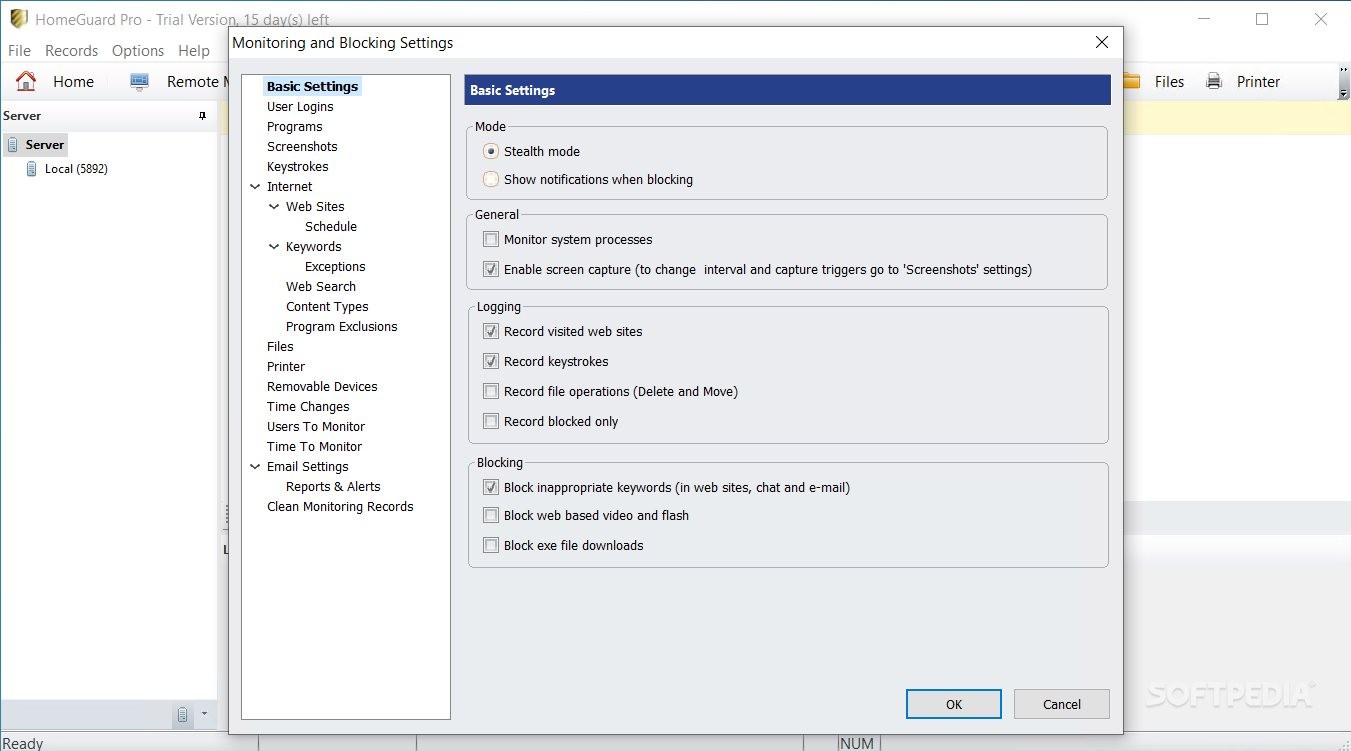
Task: Check Block web based video and flash
Action: pos(491,516)
